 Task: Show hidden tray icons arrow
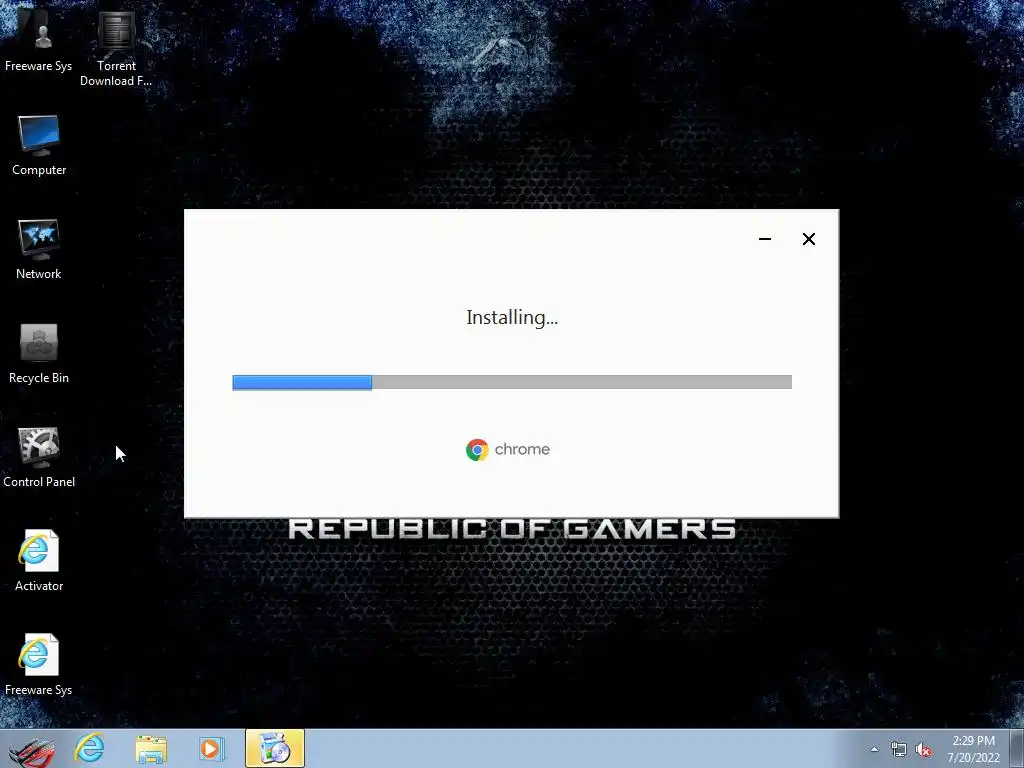coord(874,749)
